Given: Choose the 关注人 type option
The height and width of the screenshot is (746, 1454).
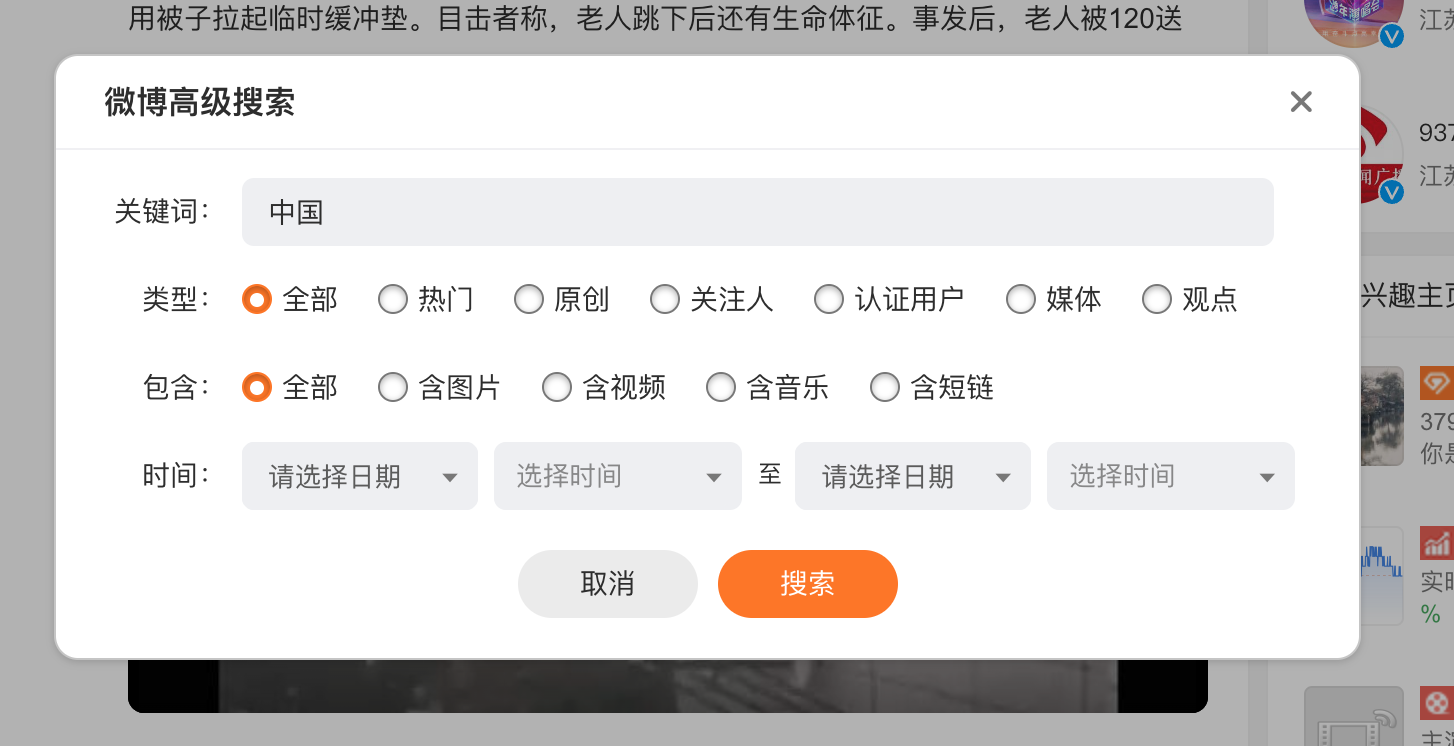Looking at the screenshot, I should point(665,299).
